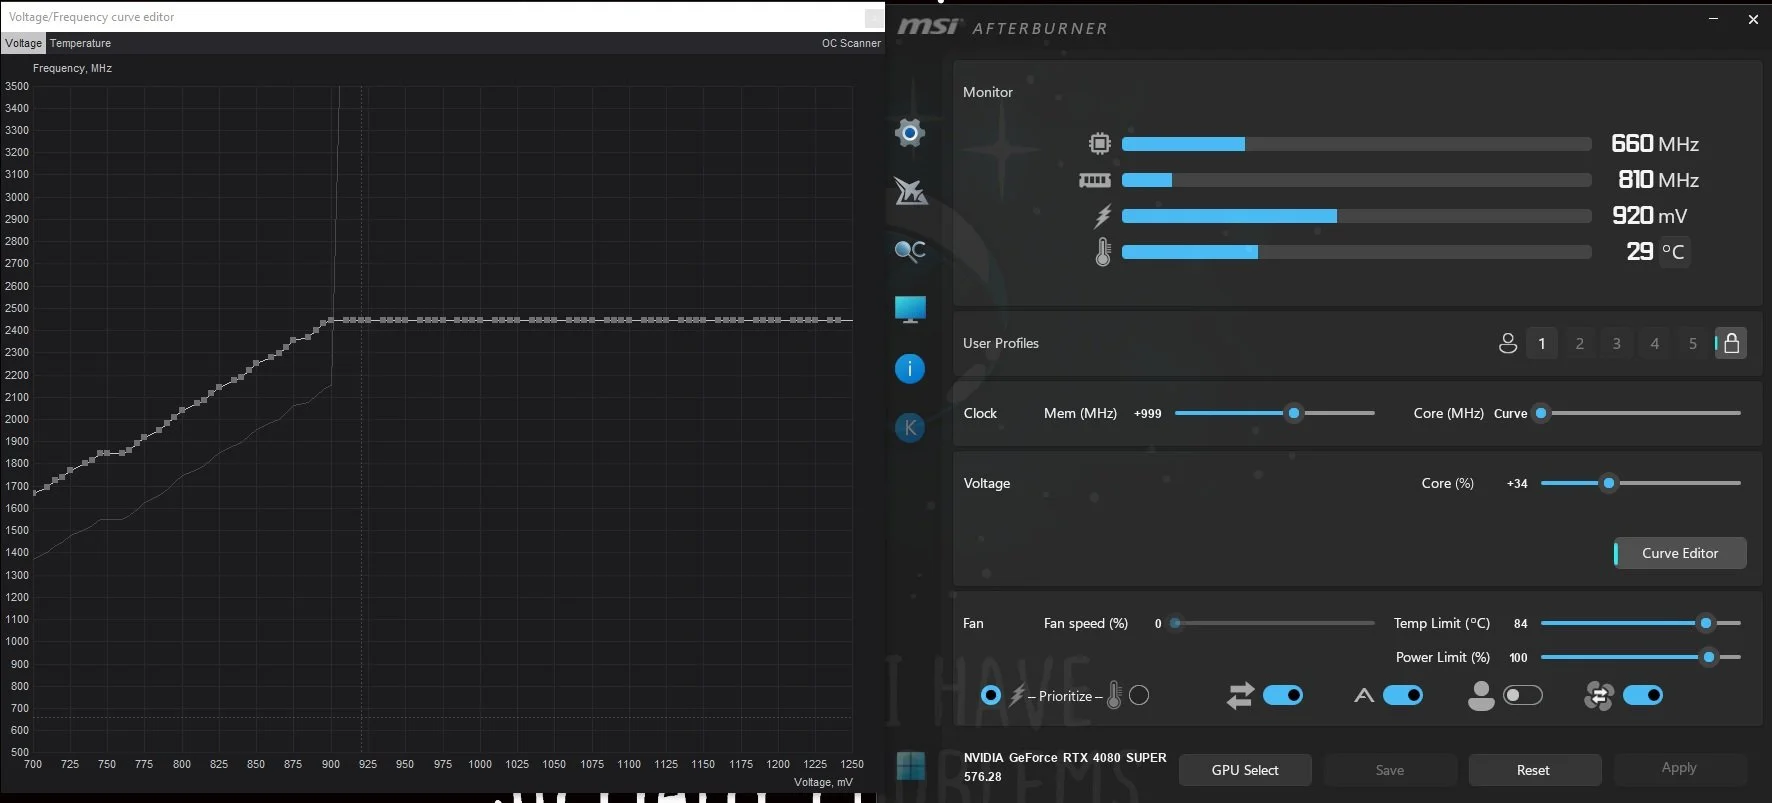Toggle the temp/power limit link switch
The width and height of the screenshot is (1772, 803).
pos(1283,695)
